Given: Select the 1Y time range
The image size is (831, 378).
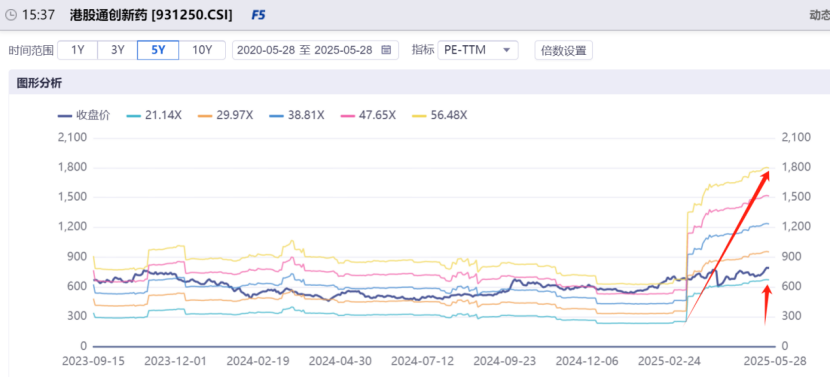Looking at the screenshot, I should (77, 50).
